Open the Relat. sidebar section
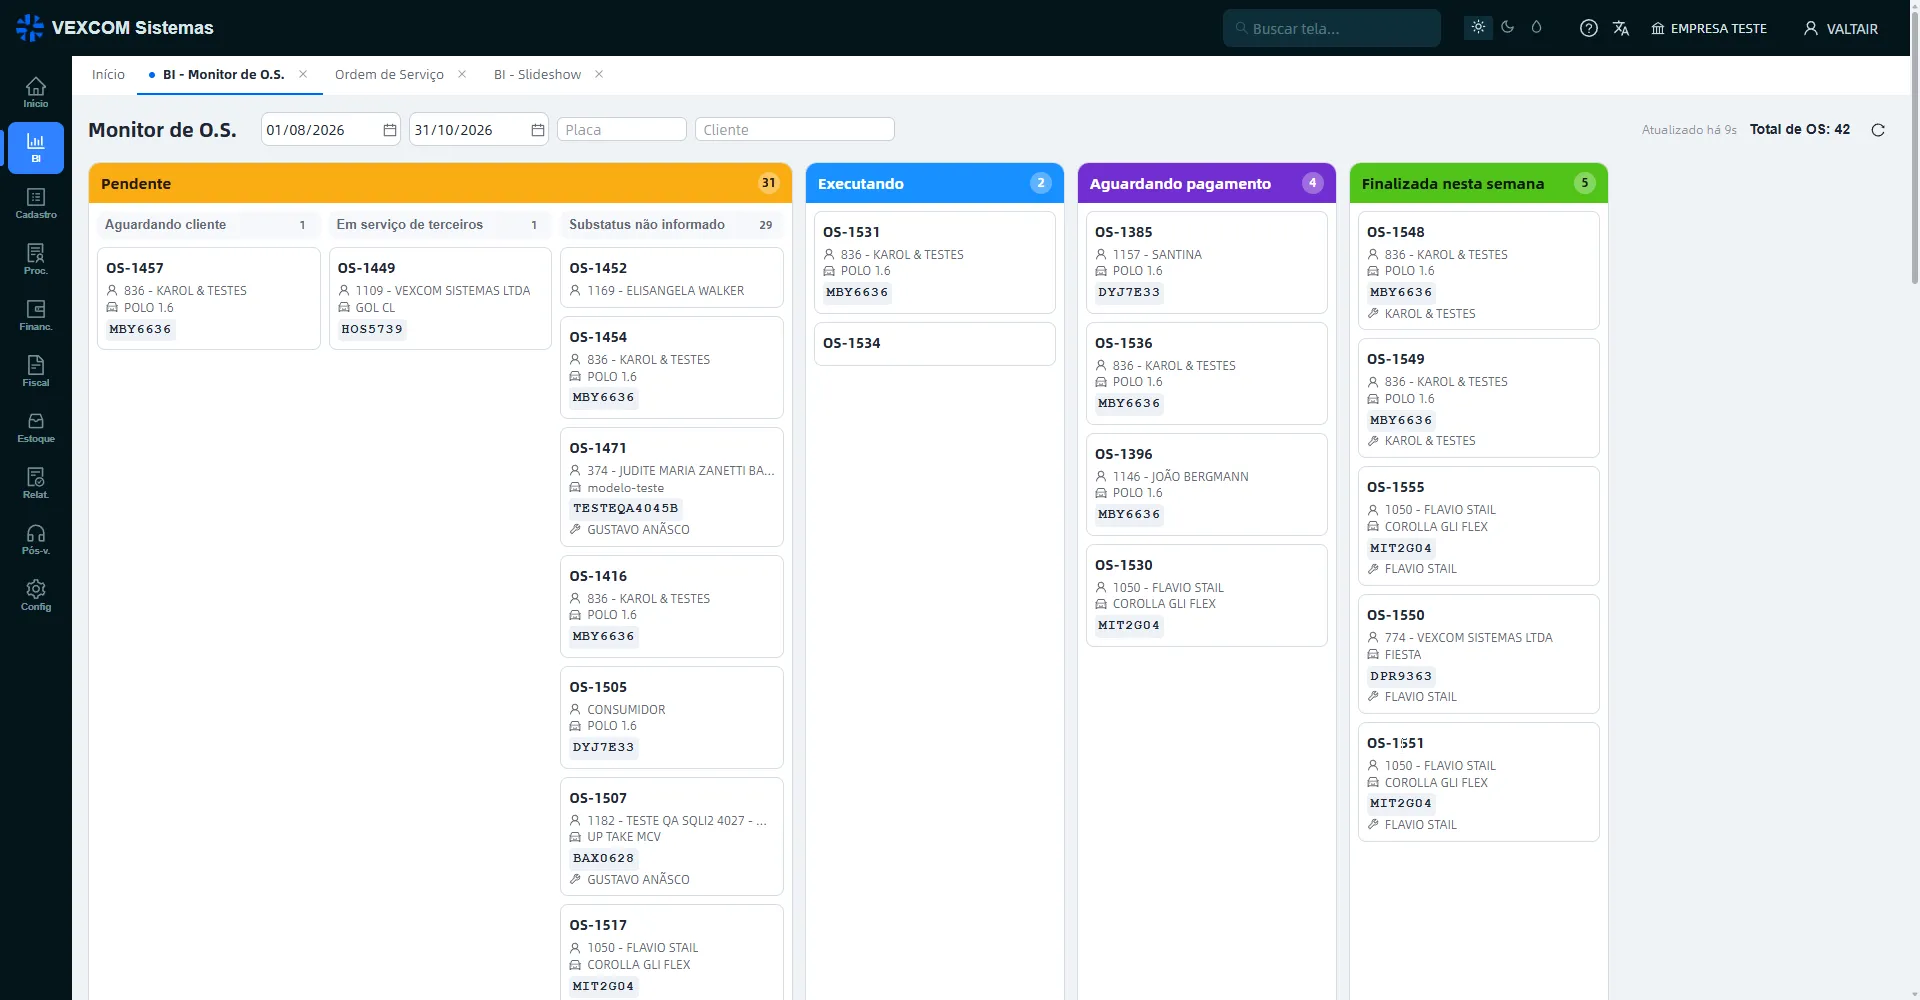The width and height of the screenshot is (1920, 1000). click(x=36, y=483)
